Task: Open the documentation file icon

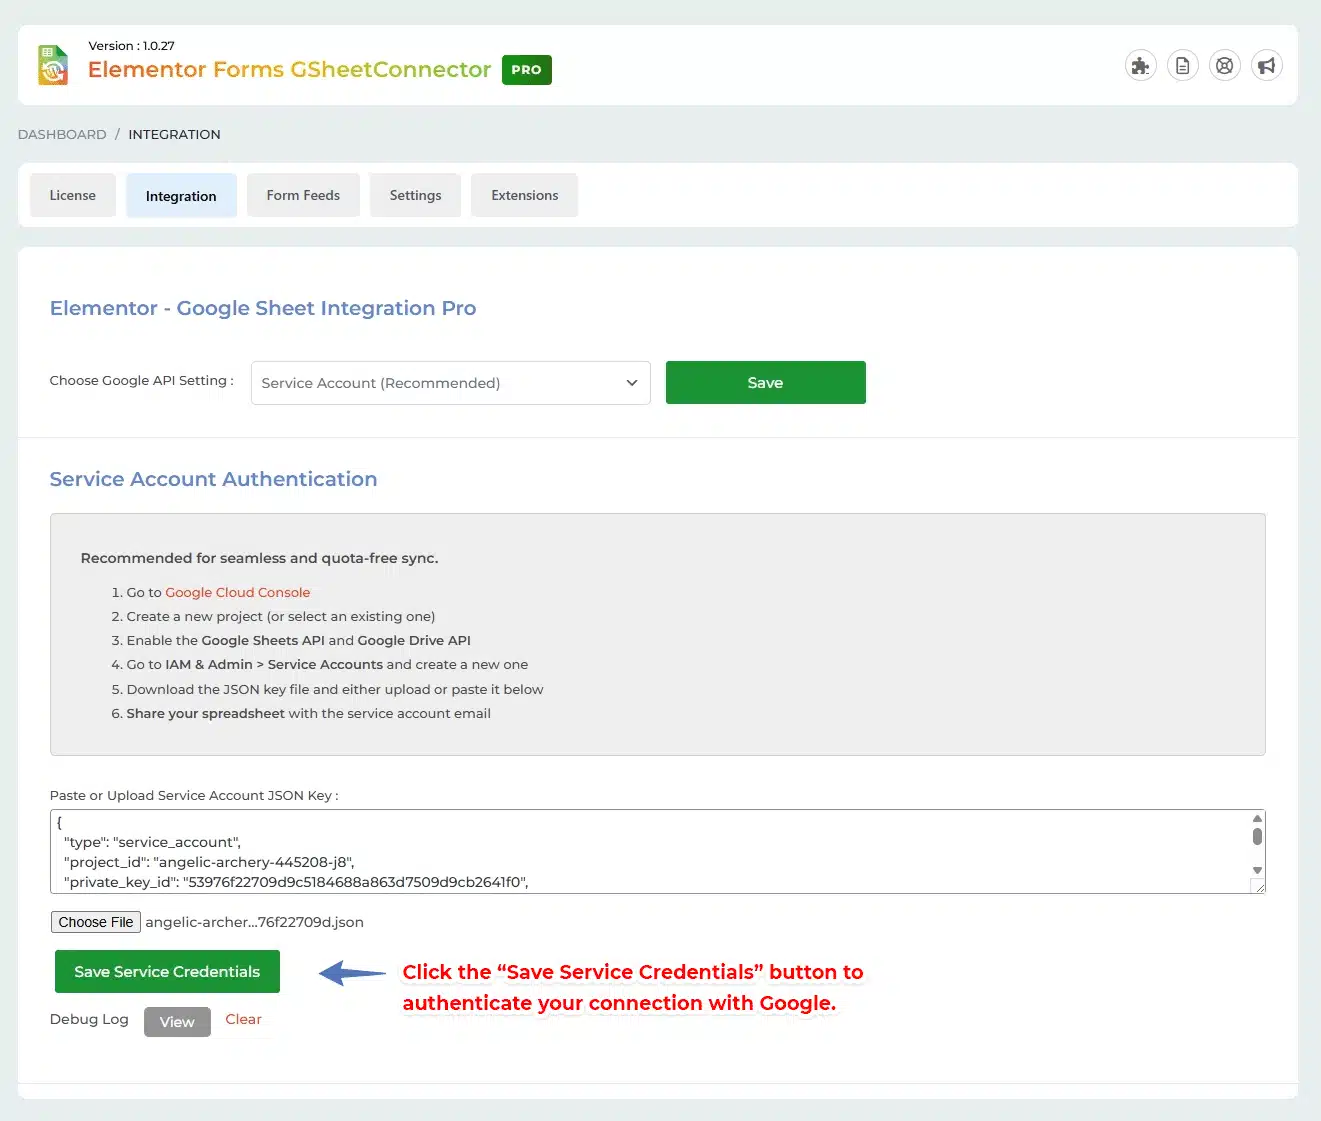Action: coord(1182,66)
